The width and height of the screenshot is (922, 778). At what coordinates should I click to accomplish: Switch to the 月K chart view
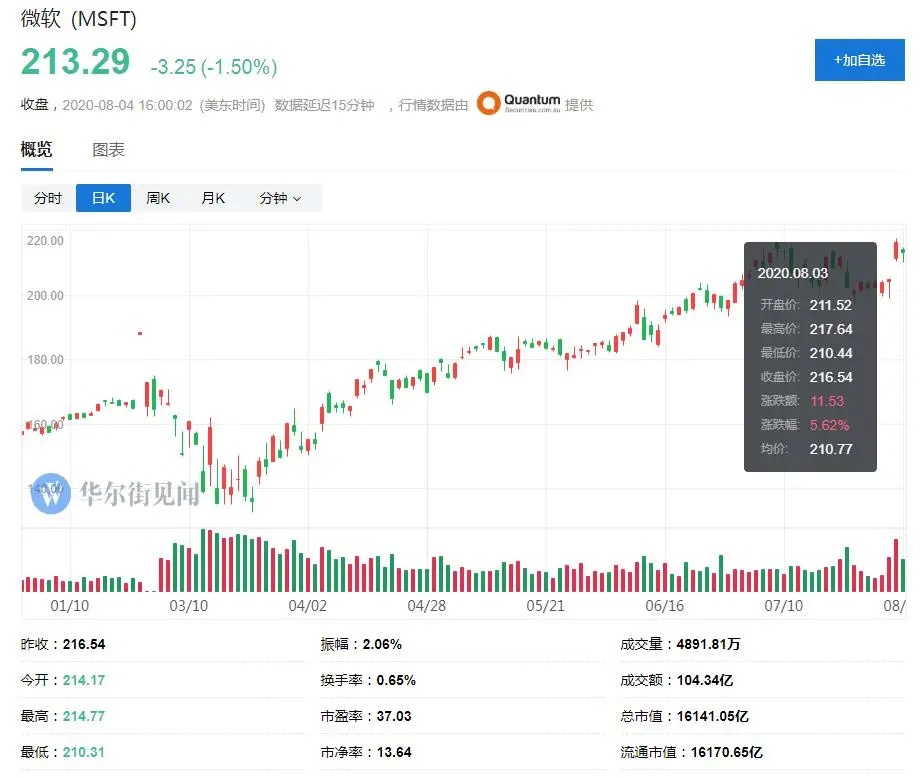pyautogui.click(x=213, y=198)
